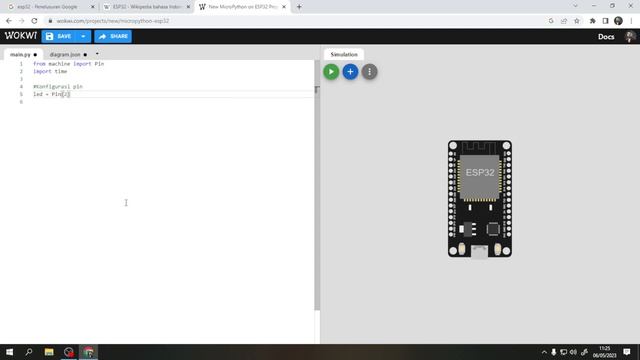Open the network tray icon
Image resolution: width=640 pixels, height=360 pixels.
[564, 352]
